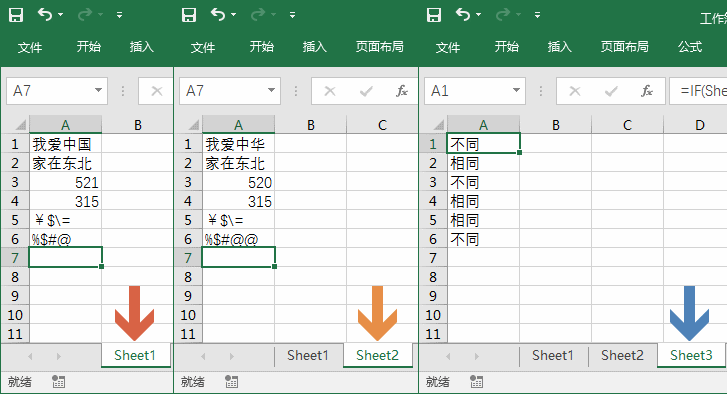The height and width of the screenshot is (394, 727).
Task: Expand Quick Access Toolbar customize arrow in middle window
Action: pos(293,15)
